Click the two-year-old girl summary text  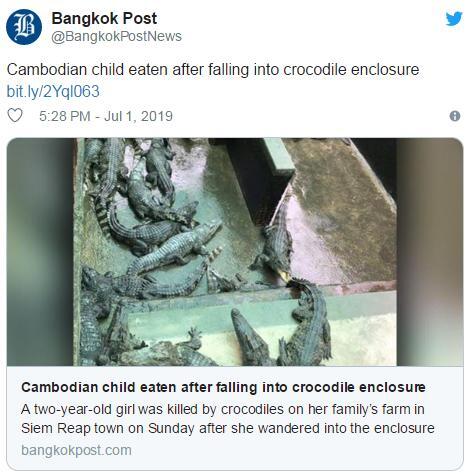[x=223, y=409]
